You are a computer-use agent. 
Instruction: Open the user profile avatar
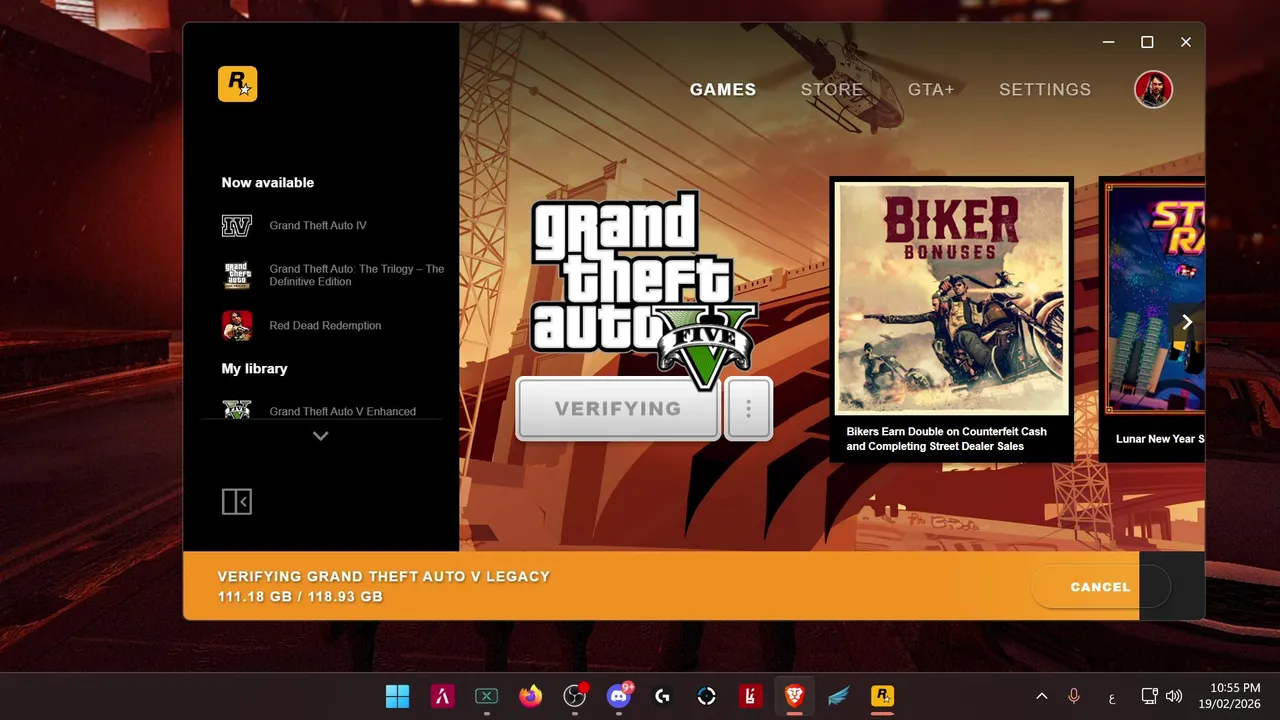(1153, 89)
